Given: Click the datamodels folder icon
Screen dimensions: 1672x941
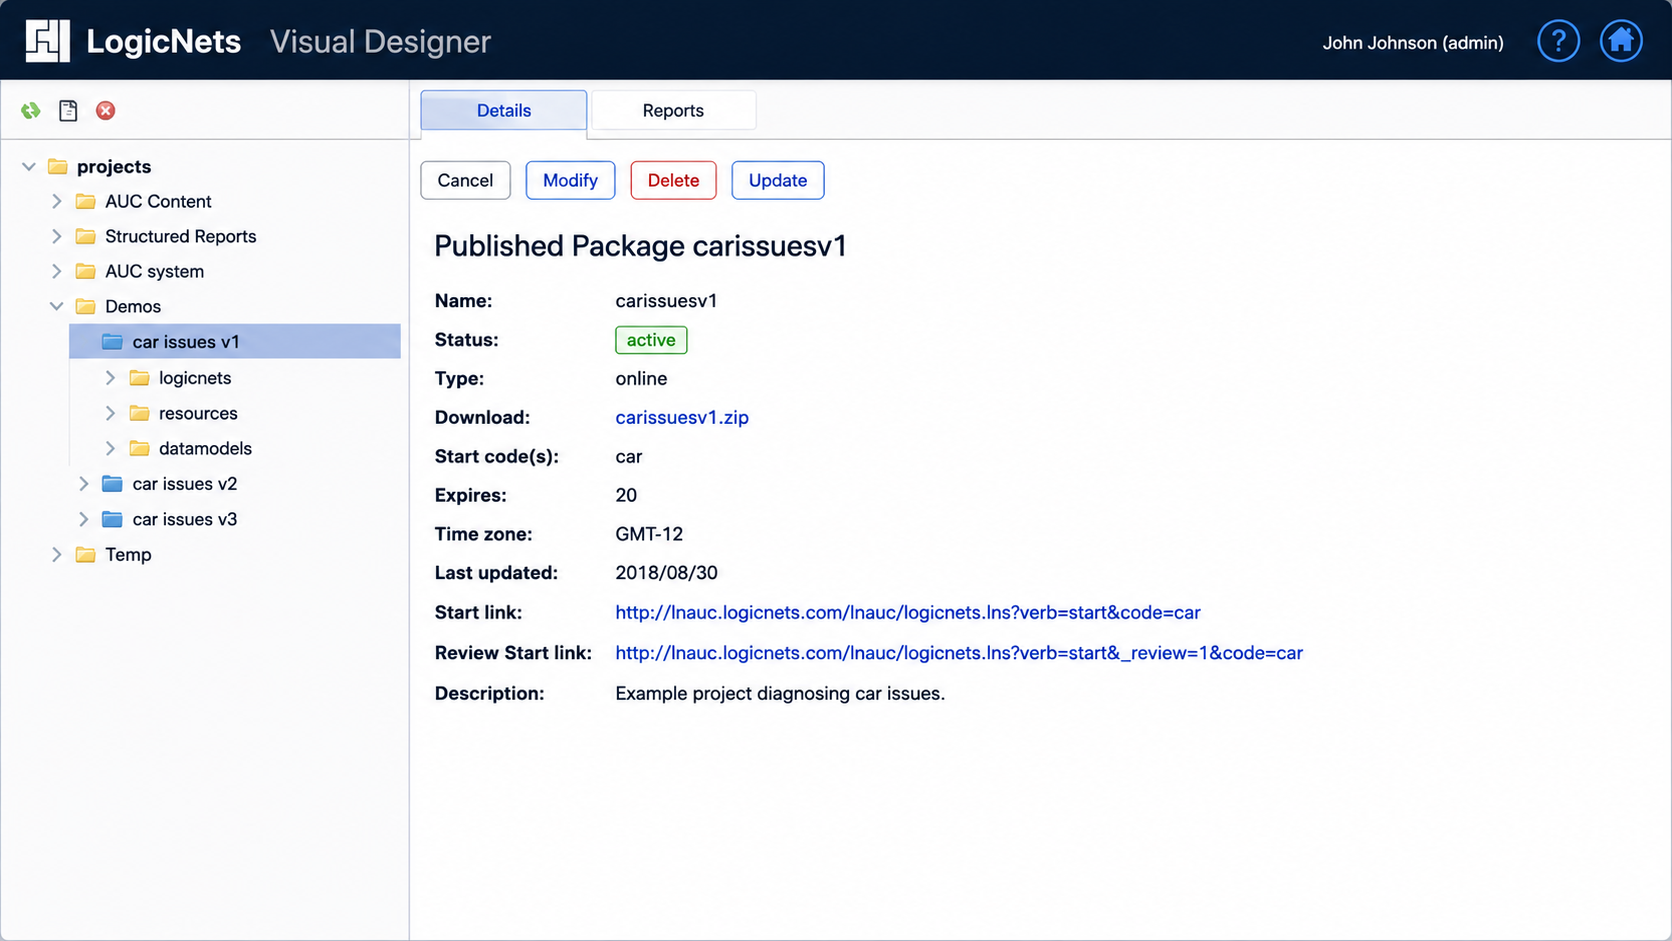Looking at the screenshot, I should pyautogui.click(x=140, y=448).
